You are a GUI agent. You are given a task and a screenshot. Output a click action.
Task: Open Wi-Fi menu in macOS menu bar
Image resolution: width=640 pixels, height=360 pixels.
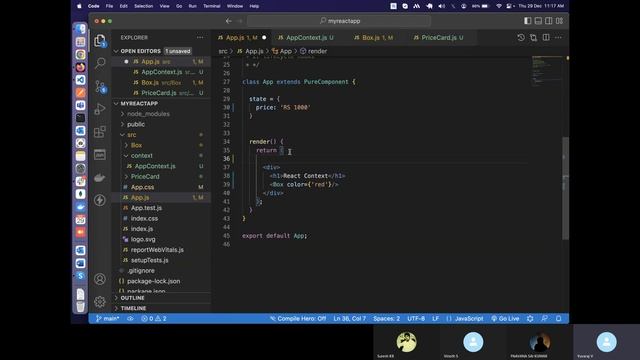499,6
